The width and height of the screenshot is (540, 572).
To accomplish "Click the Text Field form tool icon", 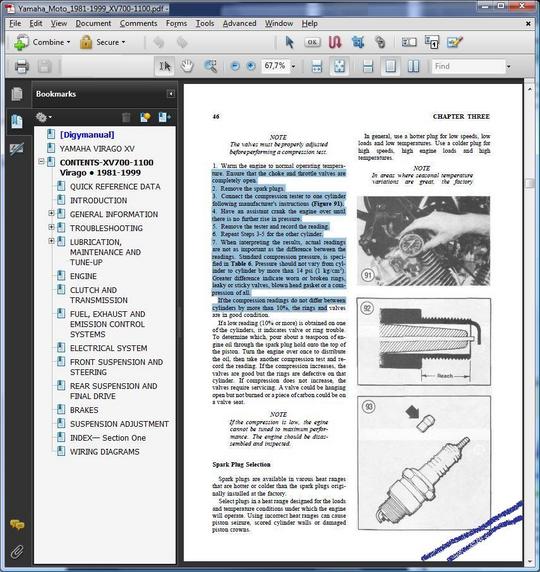I will point(409,42).
